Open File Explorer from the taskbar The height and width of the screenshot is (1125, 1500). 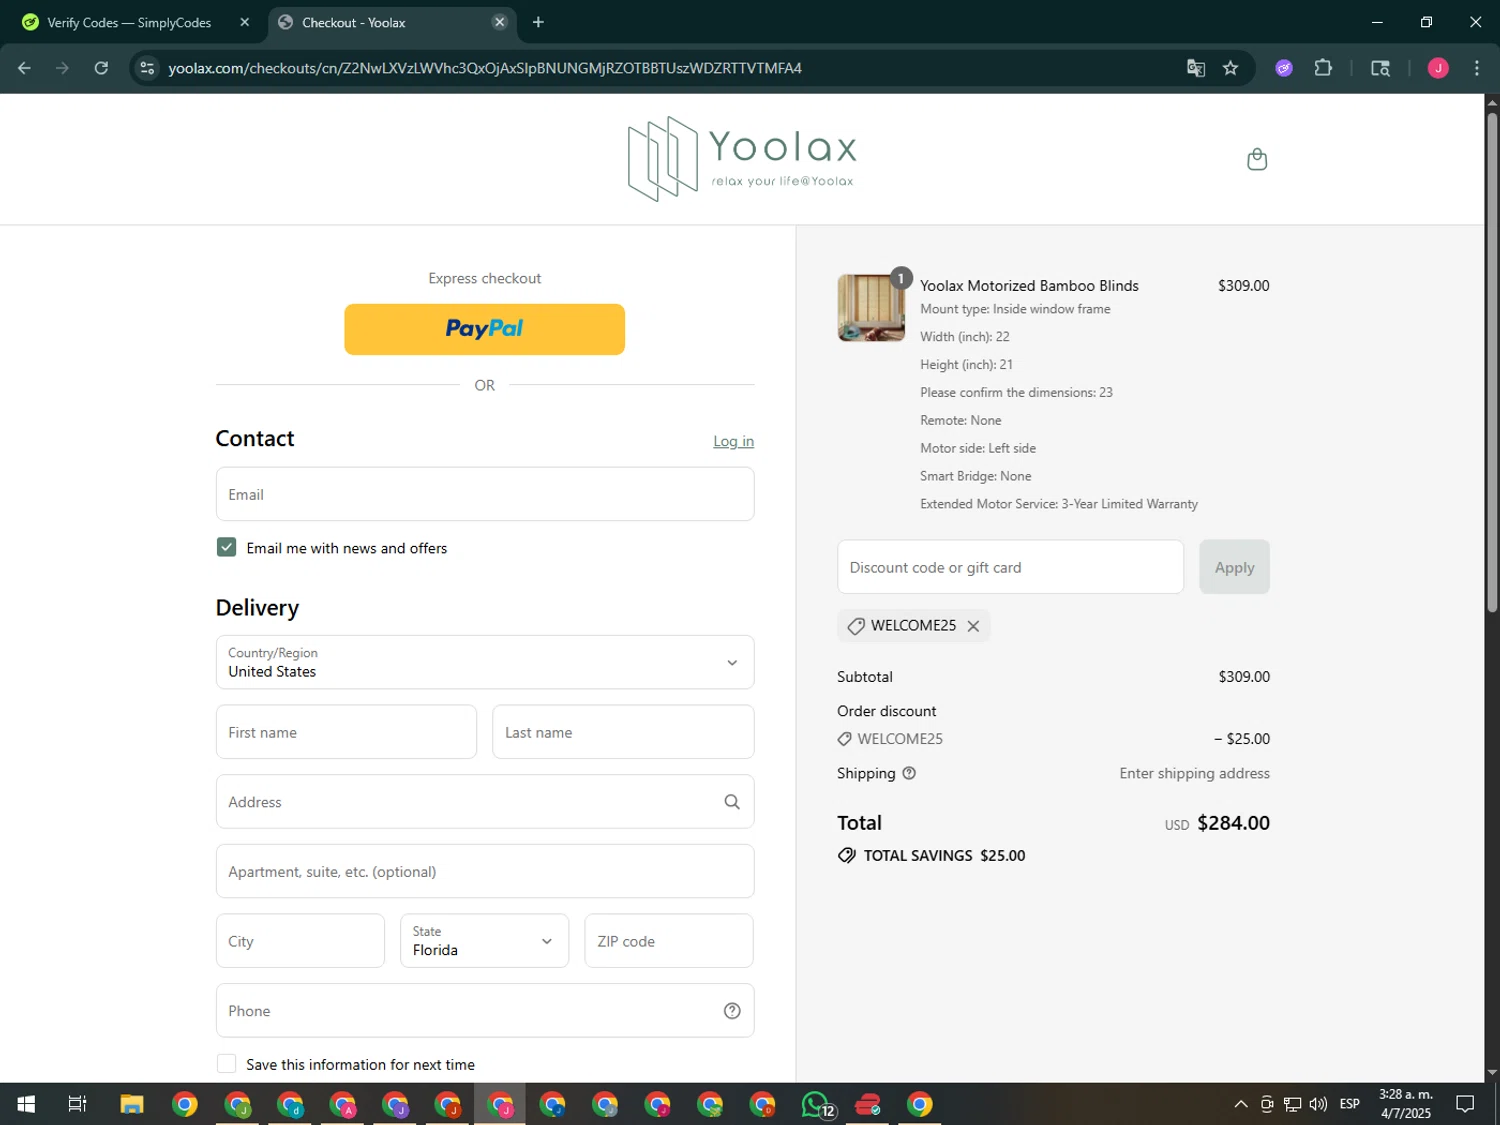(132, 1104)
